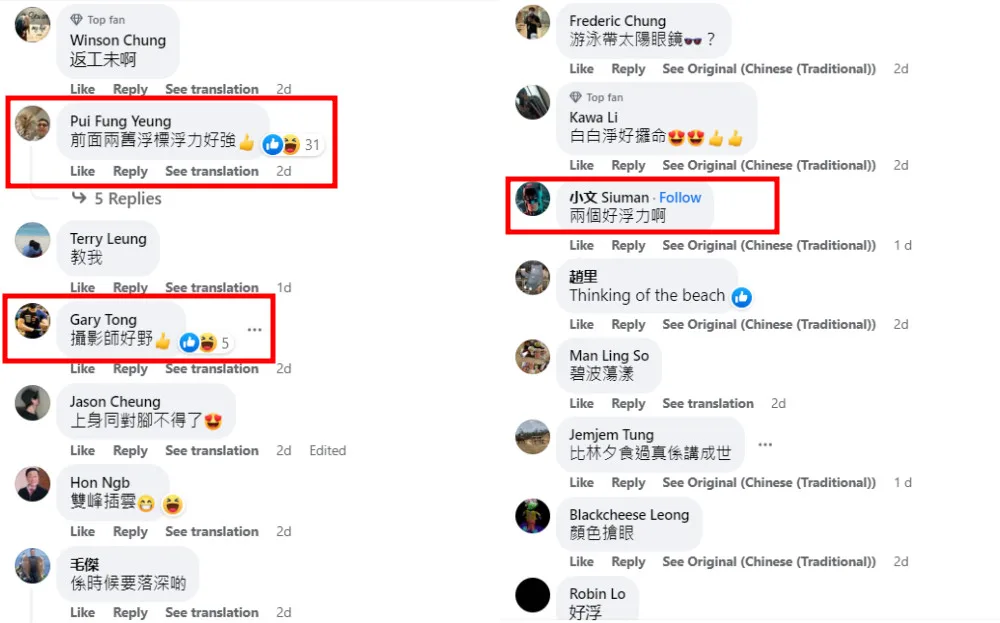Like Man Ling So's comment
Screen dimensions: 1000x623
581,404
